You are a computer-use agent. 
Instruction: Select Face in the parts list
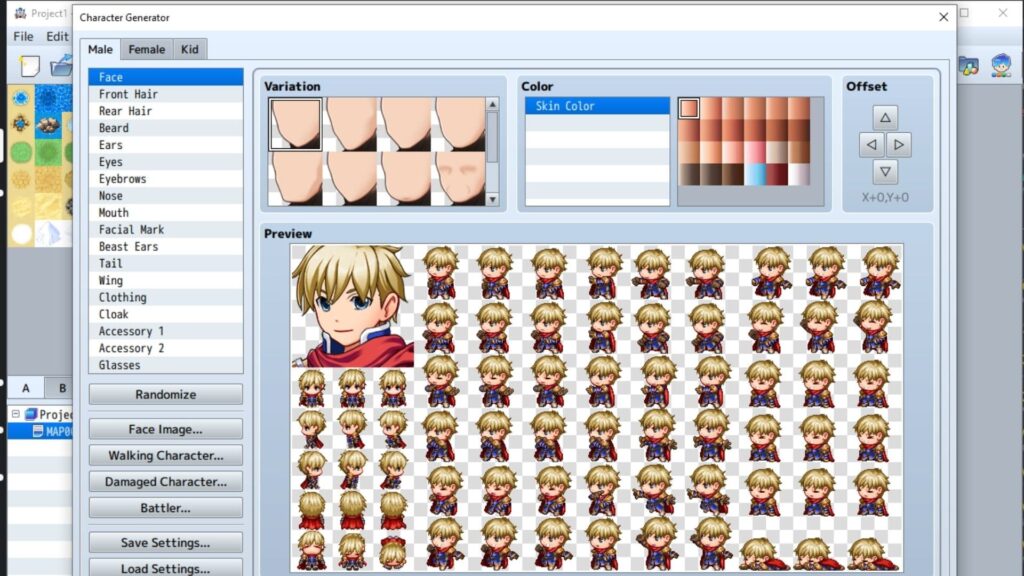click(166, 77)
